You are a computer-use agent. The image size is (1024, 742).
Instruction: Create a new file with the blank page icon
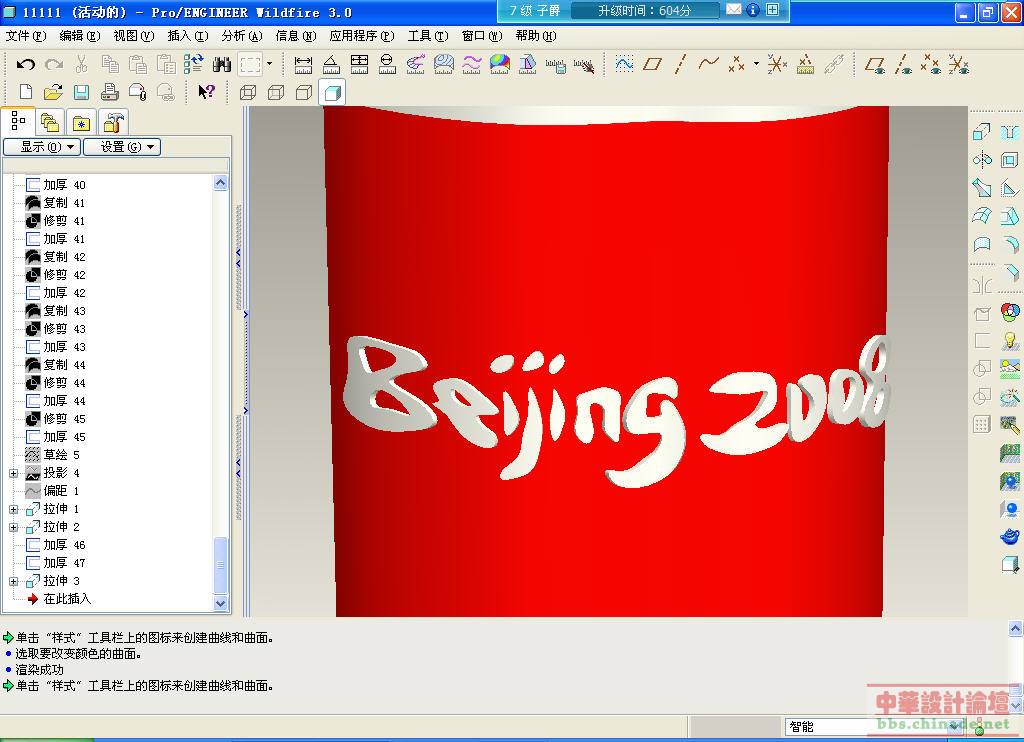[x=25, y=92]
